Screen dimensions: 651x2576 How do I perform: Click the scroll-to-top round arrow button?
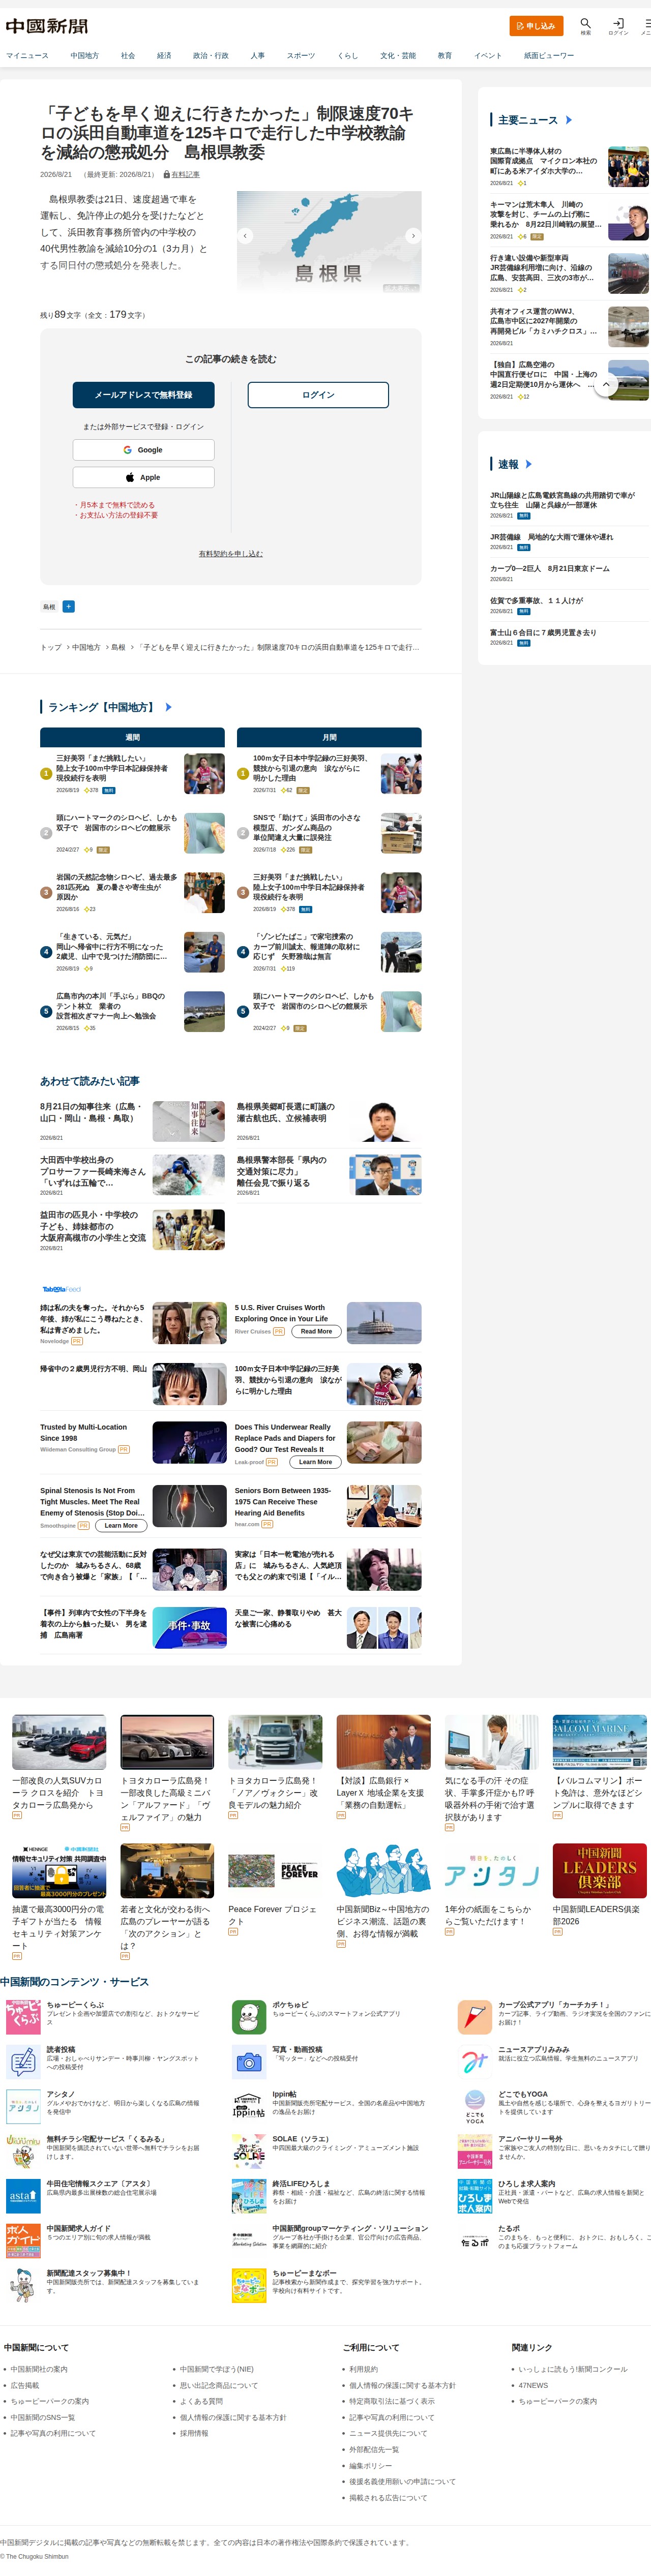[605, 384]
